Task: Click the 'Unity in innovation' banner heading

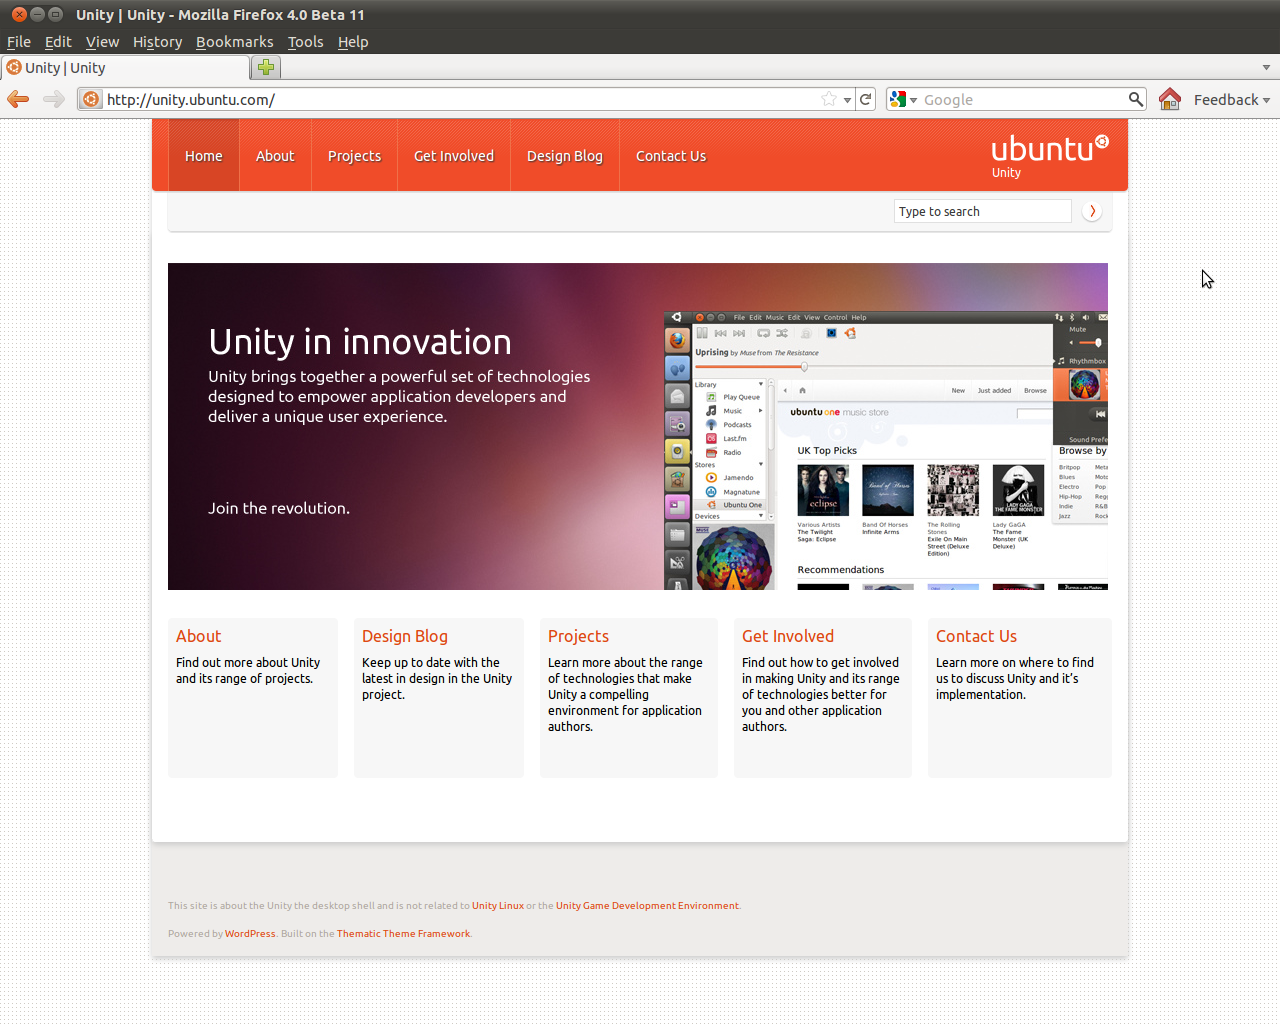Action: 360,342
